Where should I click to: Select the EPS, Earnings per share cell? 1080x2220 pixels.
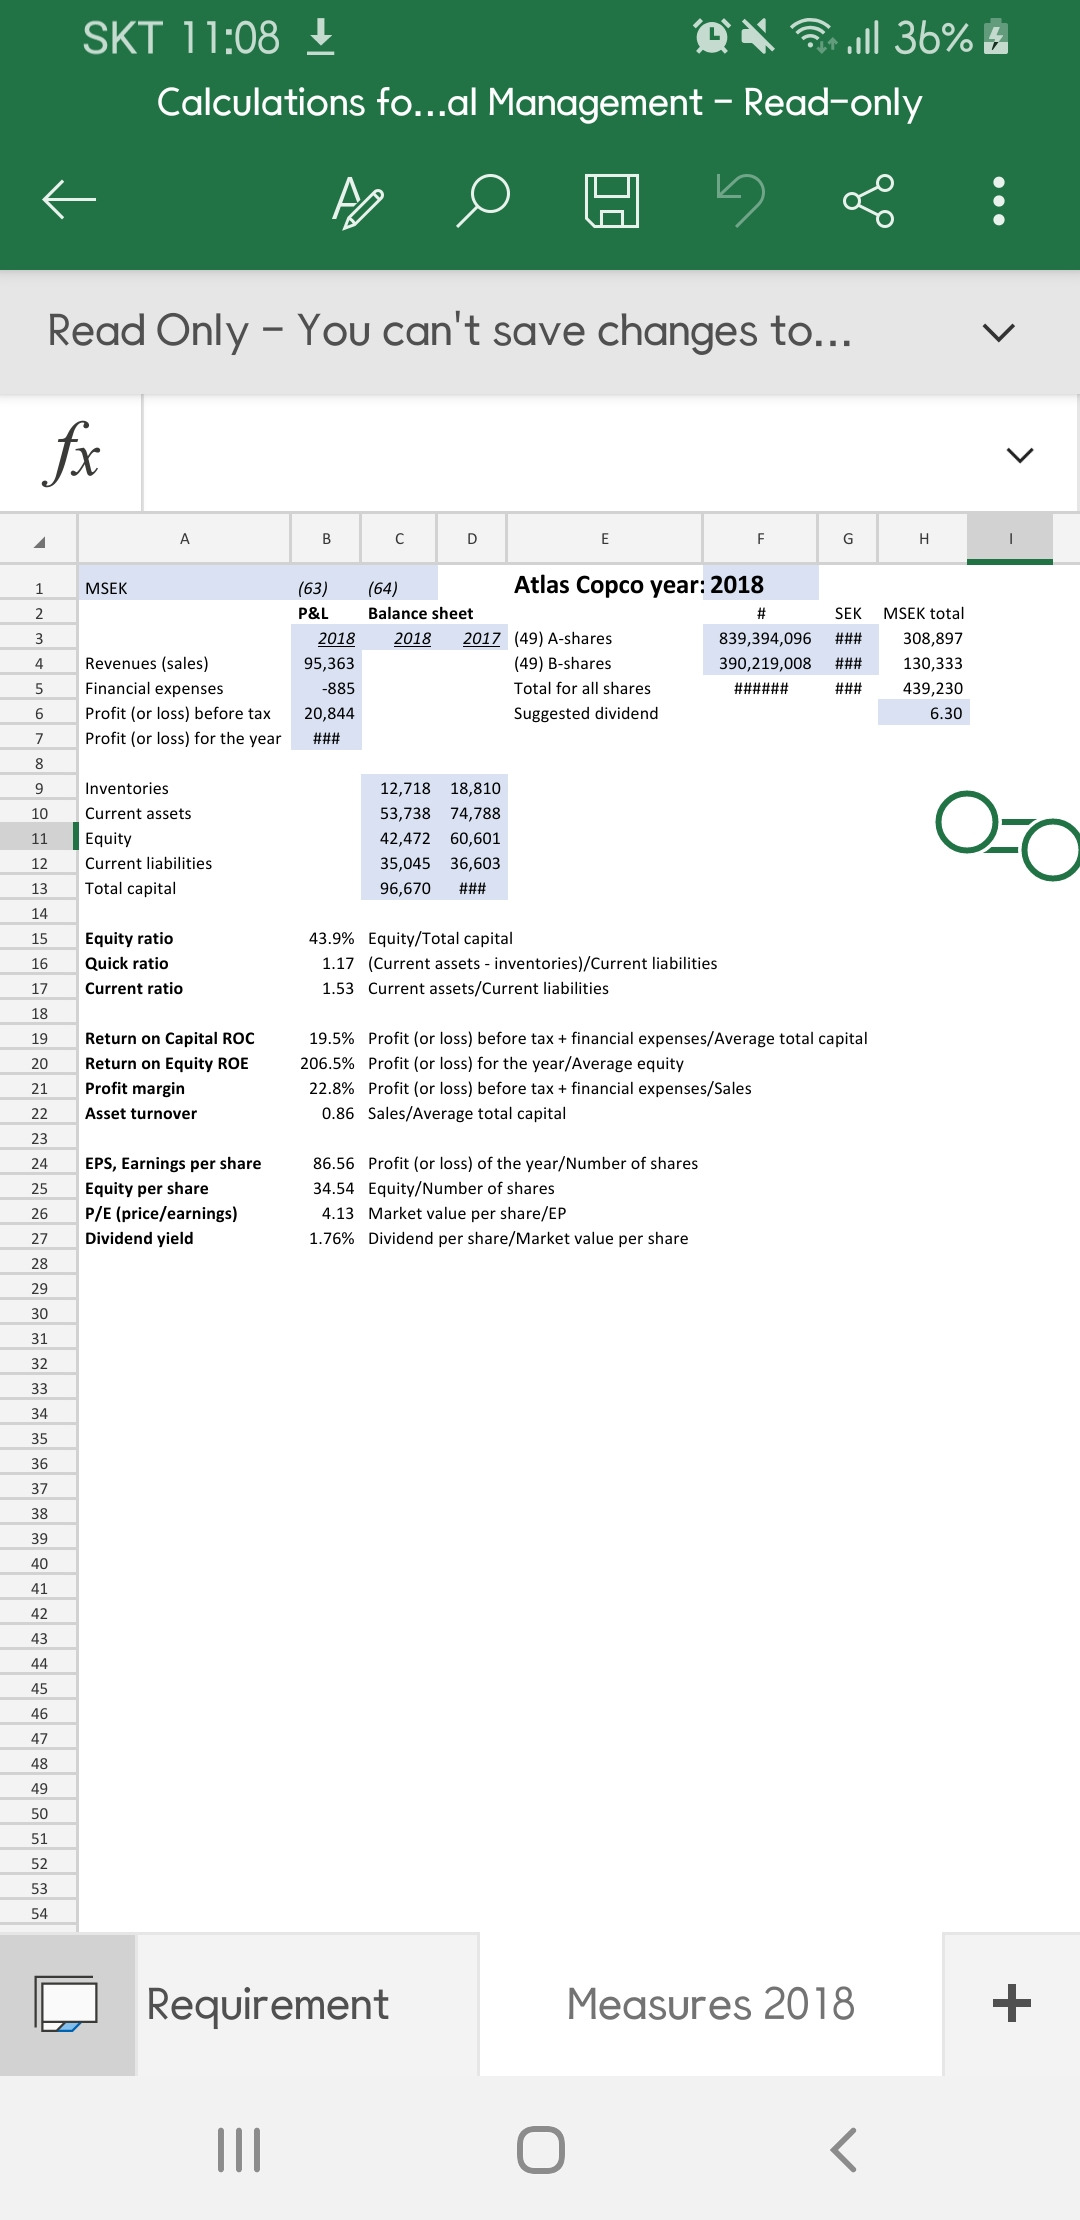(x=184, y=1163)
